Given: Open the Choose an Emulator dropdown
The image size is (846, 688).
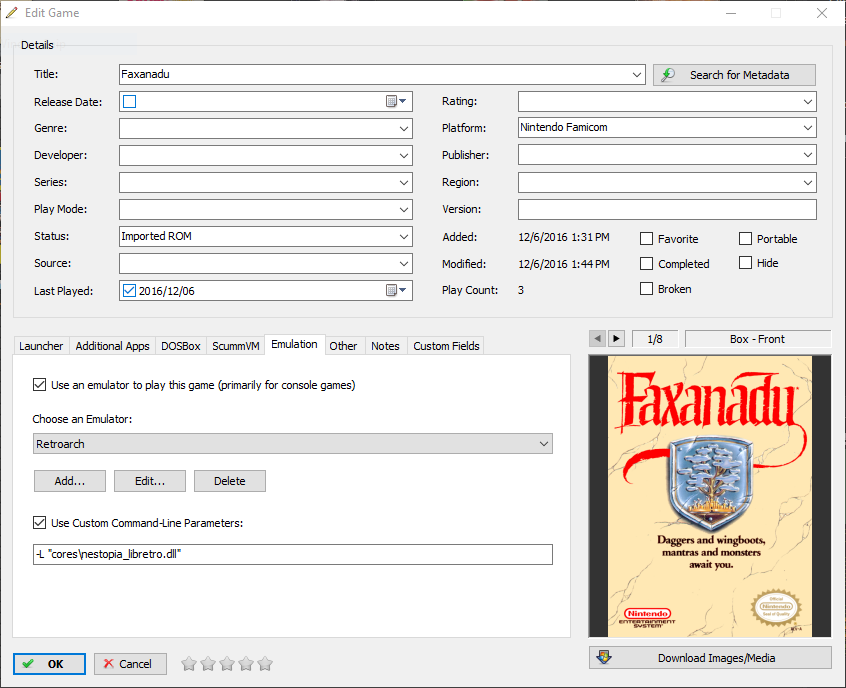Looking at the screenshot, I should [293, 444].
